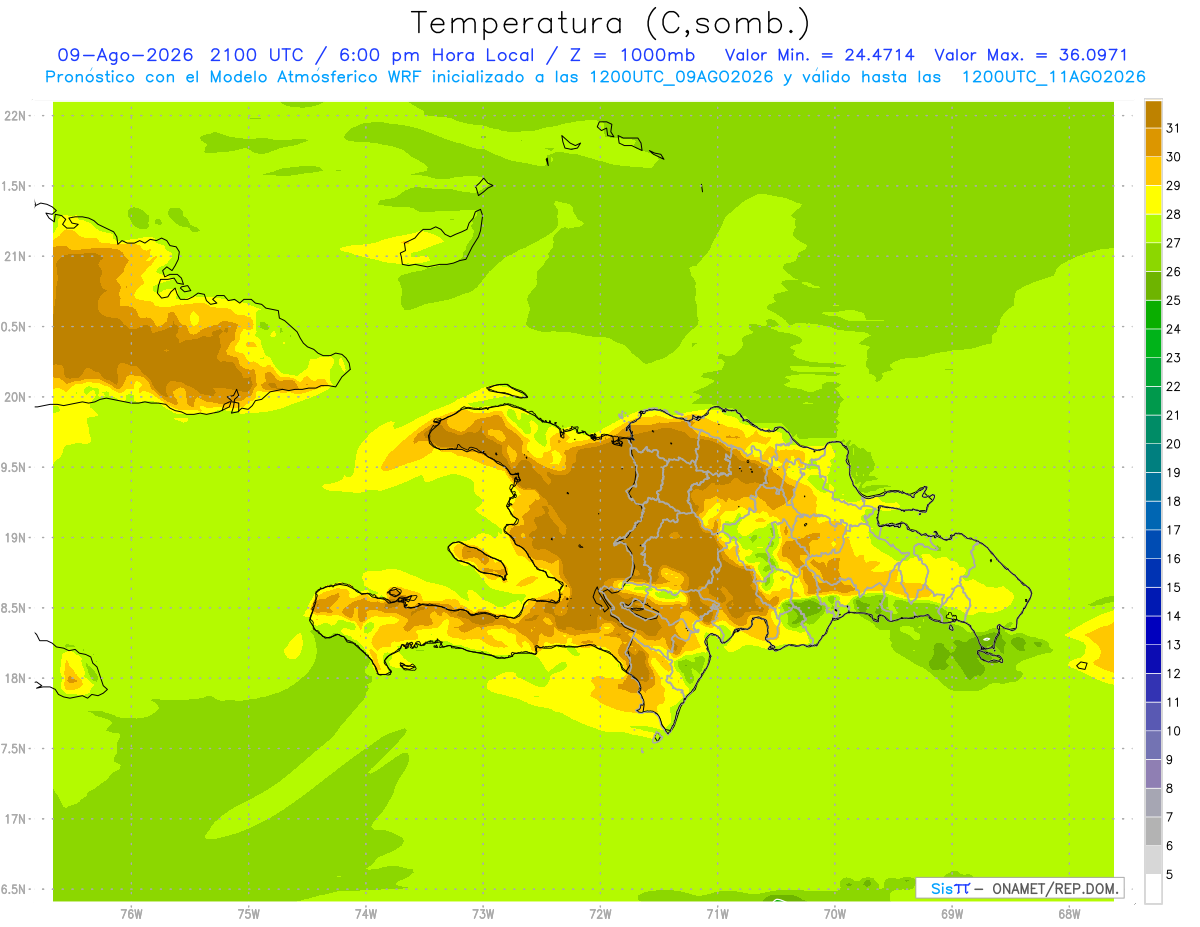1200x927 pixels.
Task: Click the orange swatch between 30 and 31
Action: click(x=1153, y=142)
